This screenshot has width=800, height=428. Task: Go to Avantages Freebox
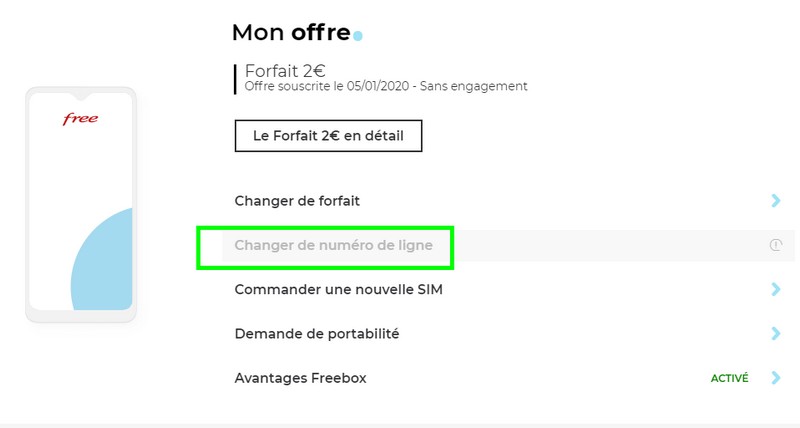pos(300,378)
